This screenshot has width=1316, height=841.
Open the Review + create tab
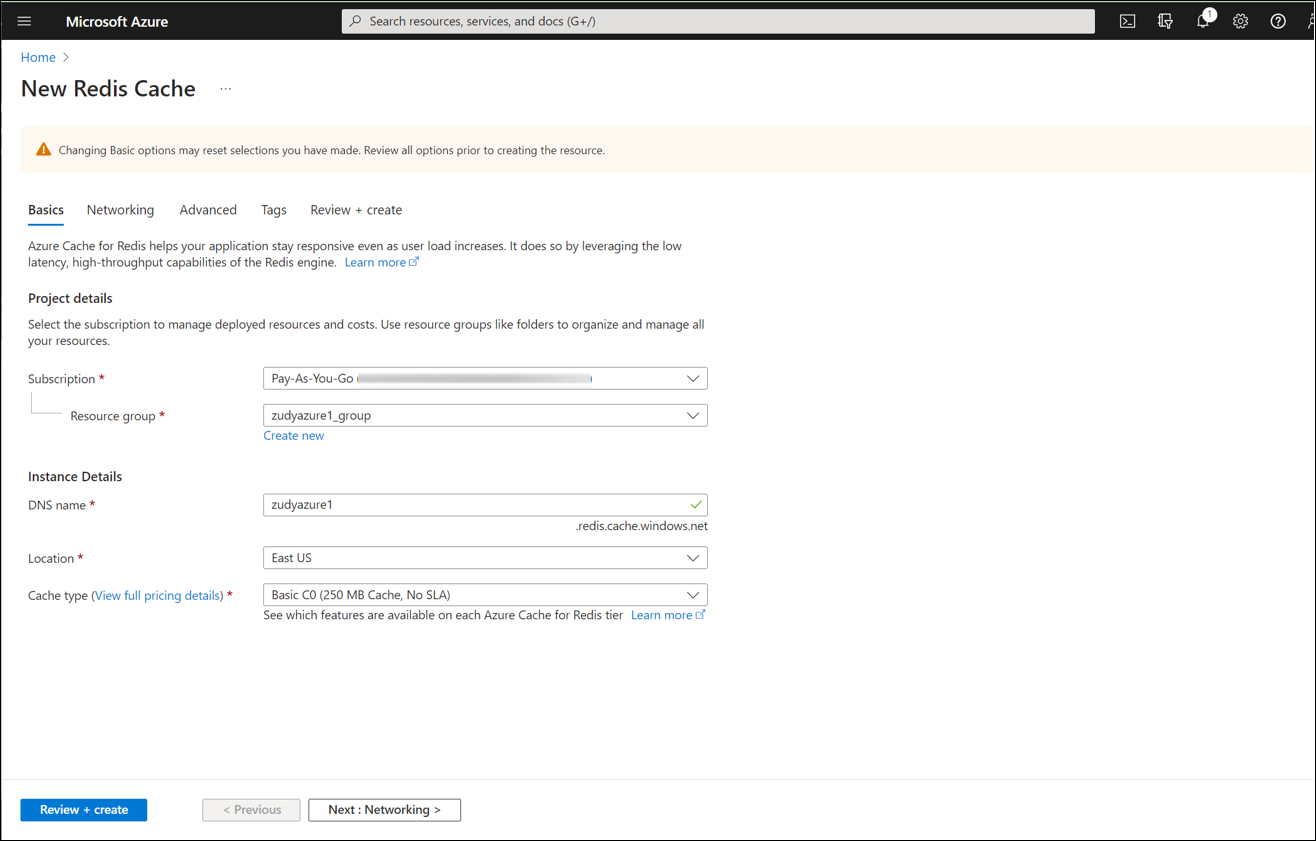356,210
